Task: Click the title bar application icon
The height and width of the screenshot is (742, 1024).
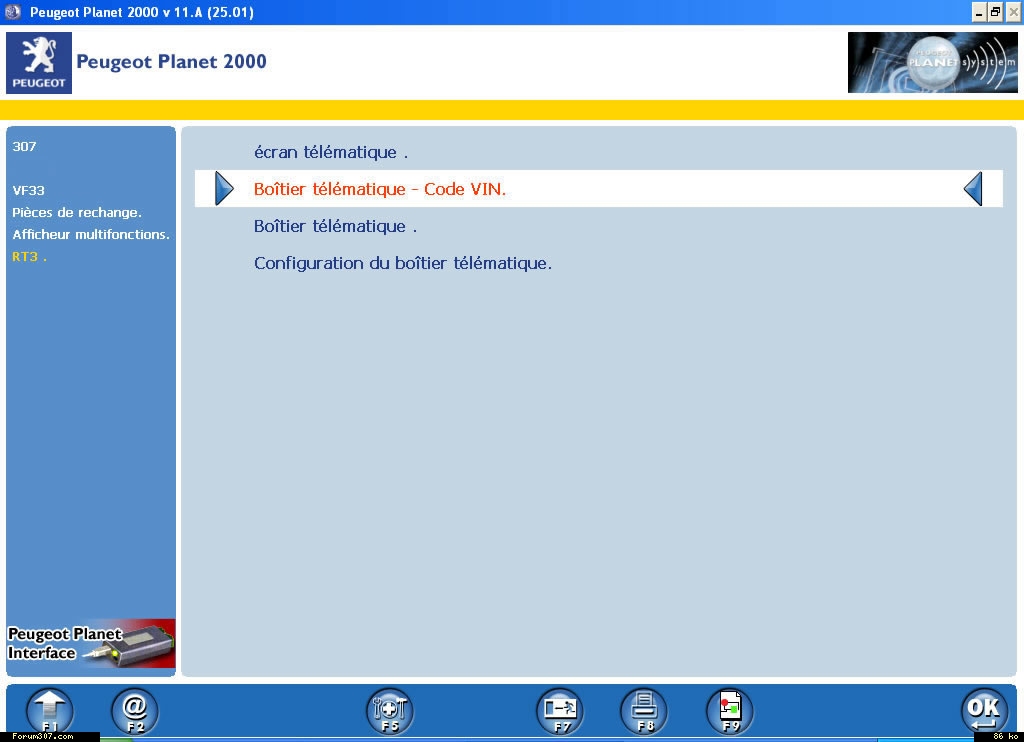Action: [x=12, y=12]
